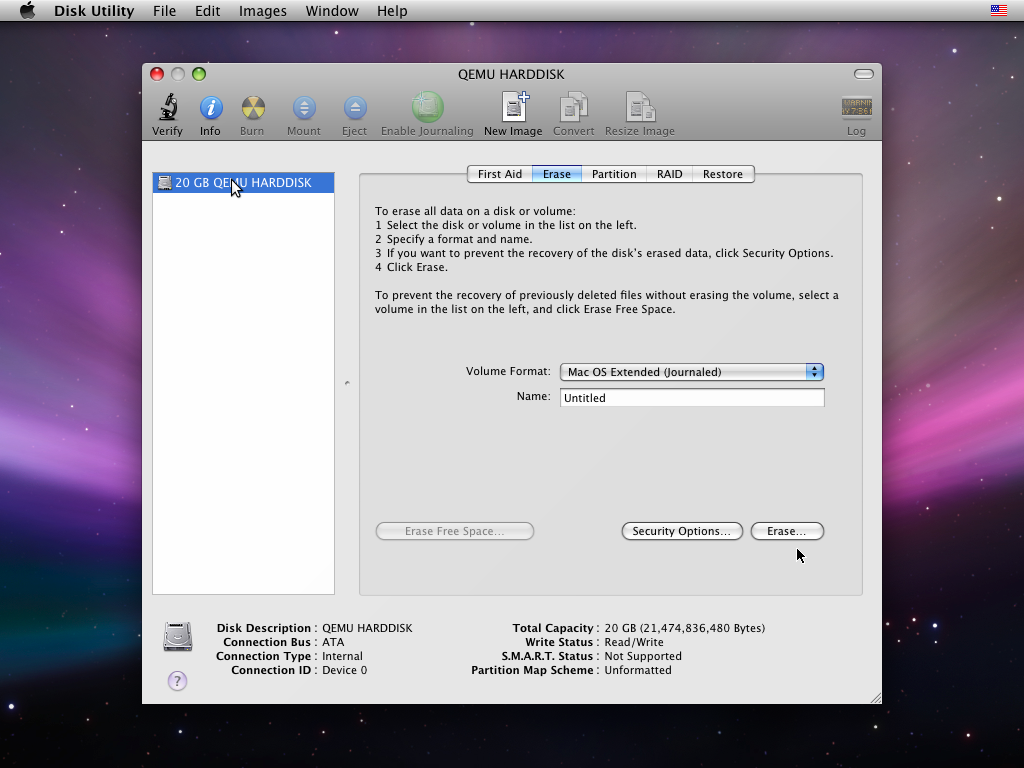Click the Eject toolbar icon
This screenshot has height=768, width=1024.
pos(354,108)
